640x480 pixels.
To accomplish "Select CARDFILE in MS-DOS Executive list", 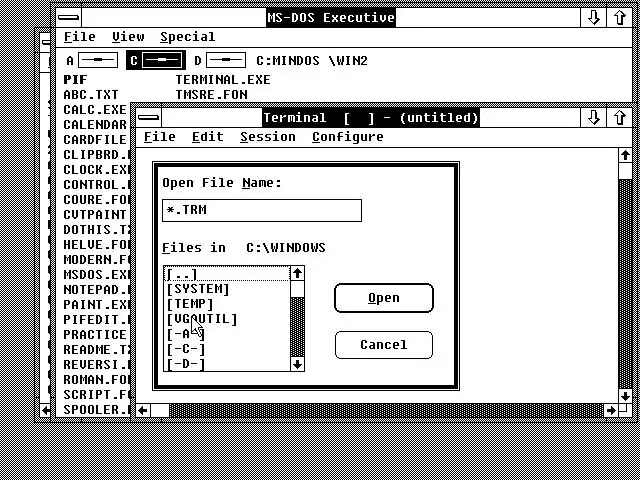I will (x=95, y=140).
